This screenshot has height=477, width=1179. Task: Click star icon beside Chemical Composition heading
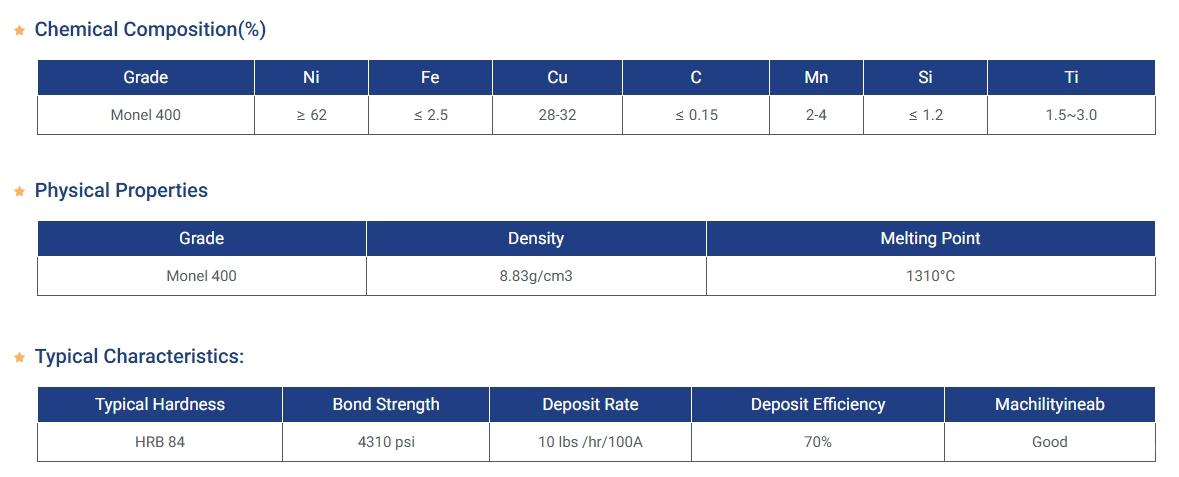point(20,31)
